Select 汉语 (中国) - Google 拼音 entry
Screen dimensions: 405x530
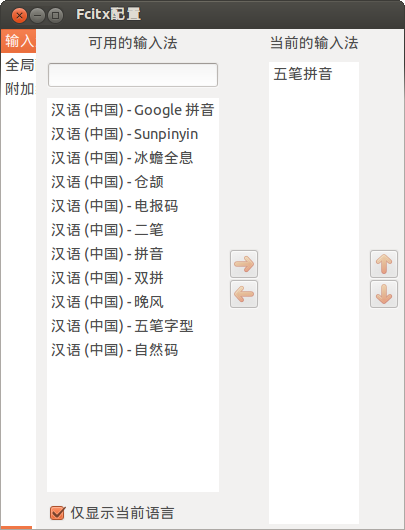tap(133, 110)
